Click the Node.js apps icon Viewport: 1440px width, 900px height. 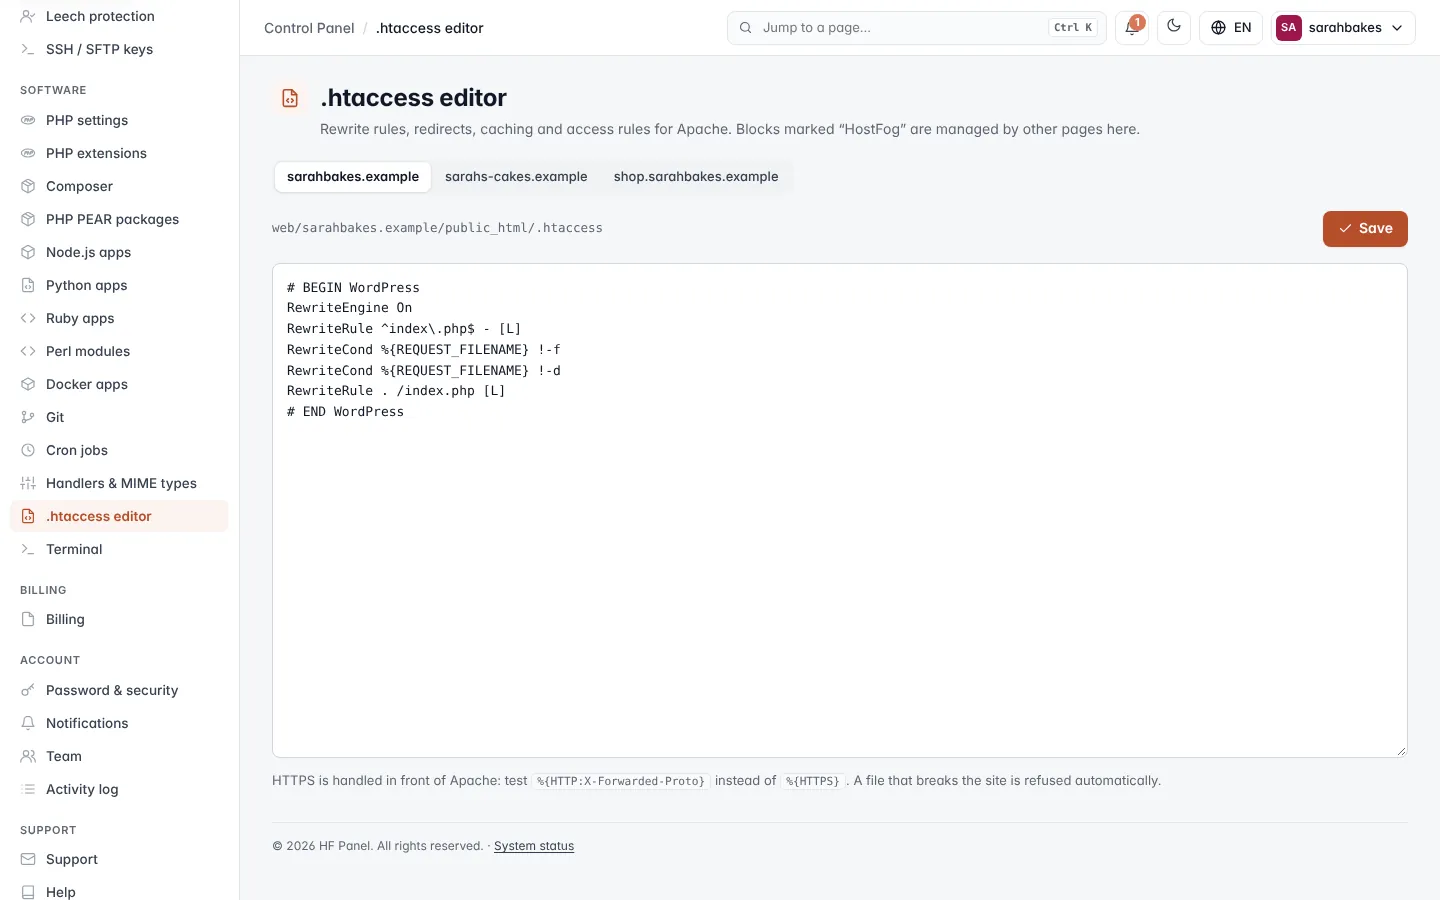point(28,252)
